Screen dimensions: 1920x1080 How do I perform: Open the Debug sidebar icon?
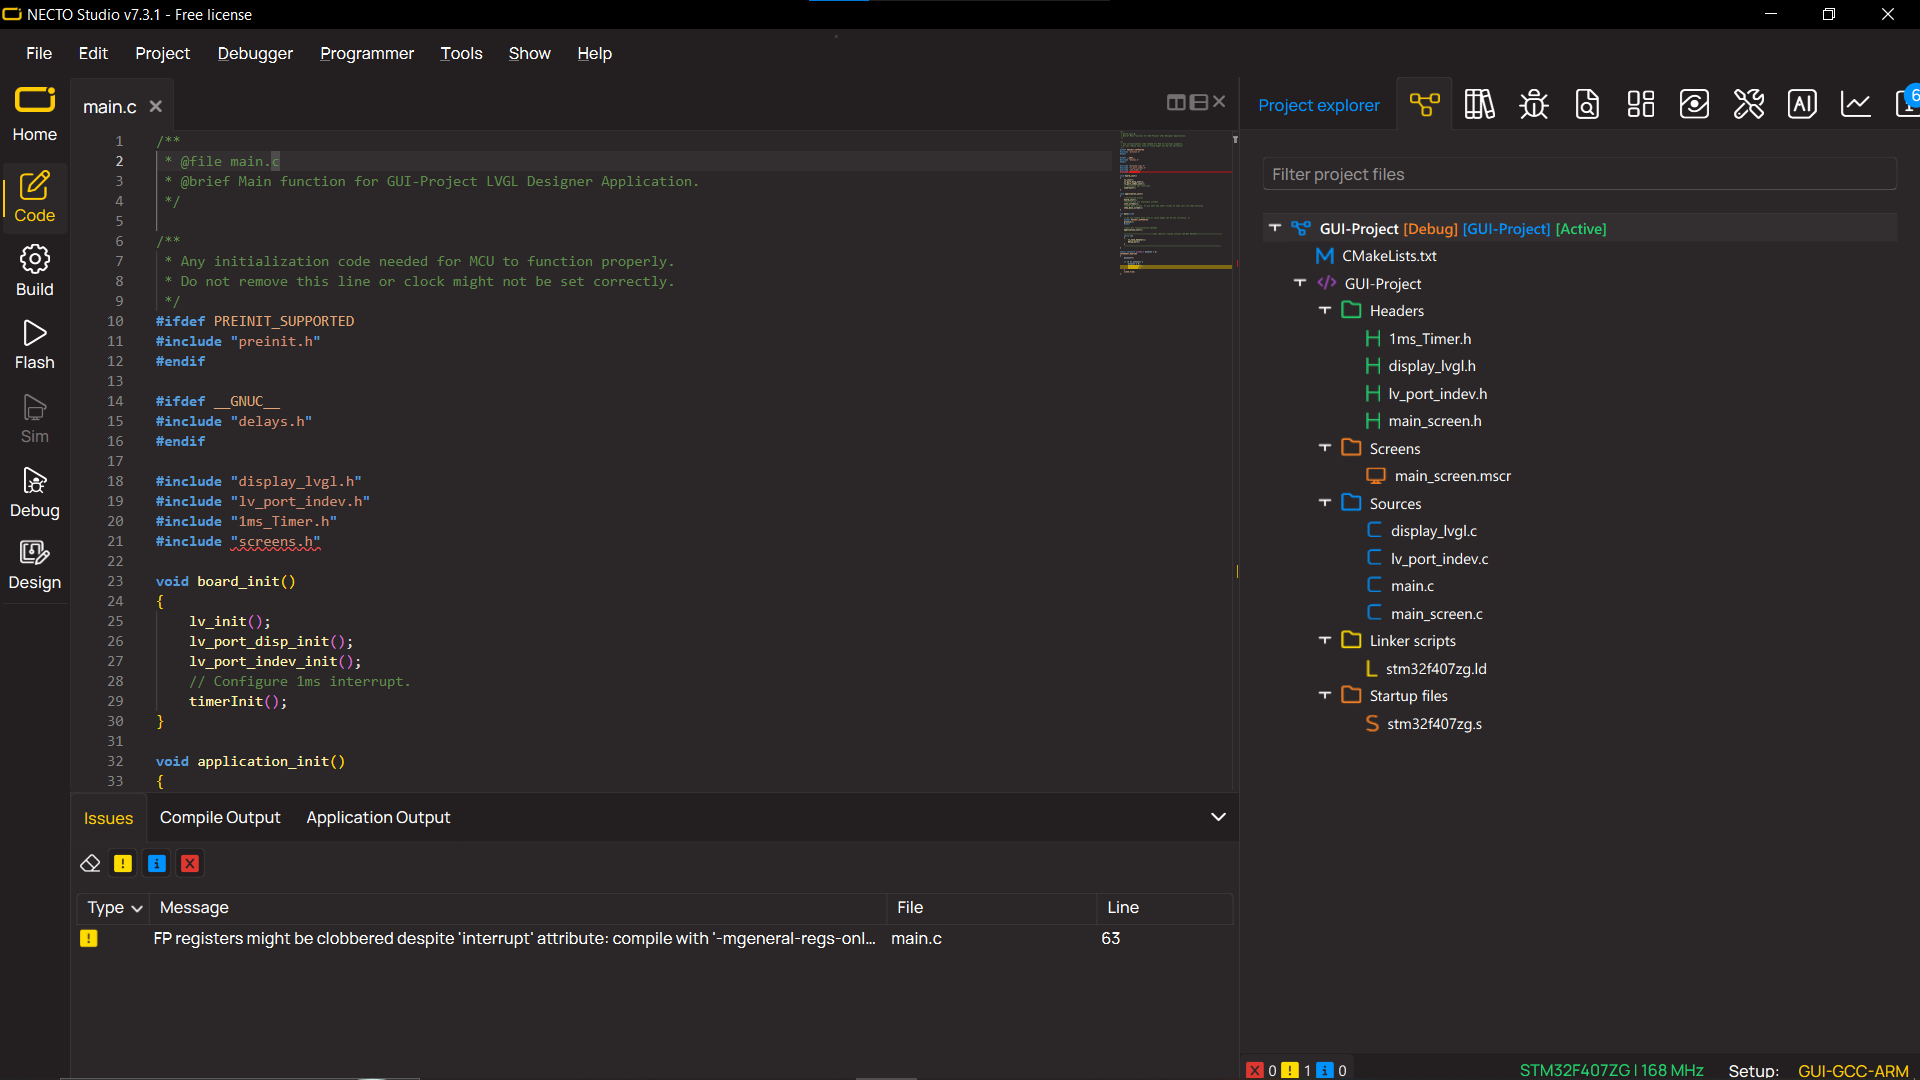click(34, 493)
